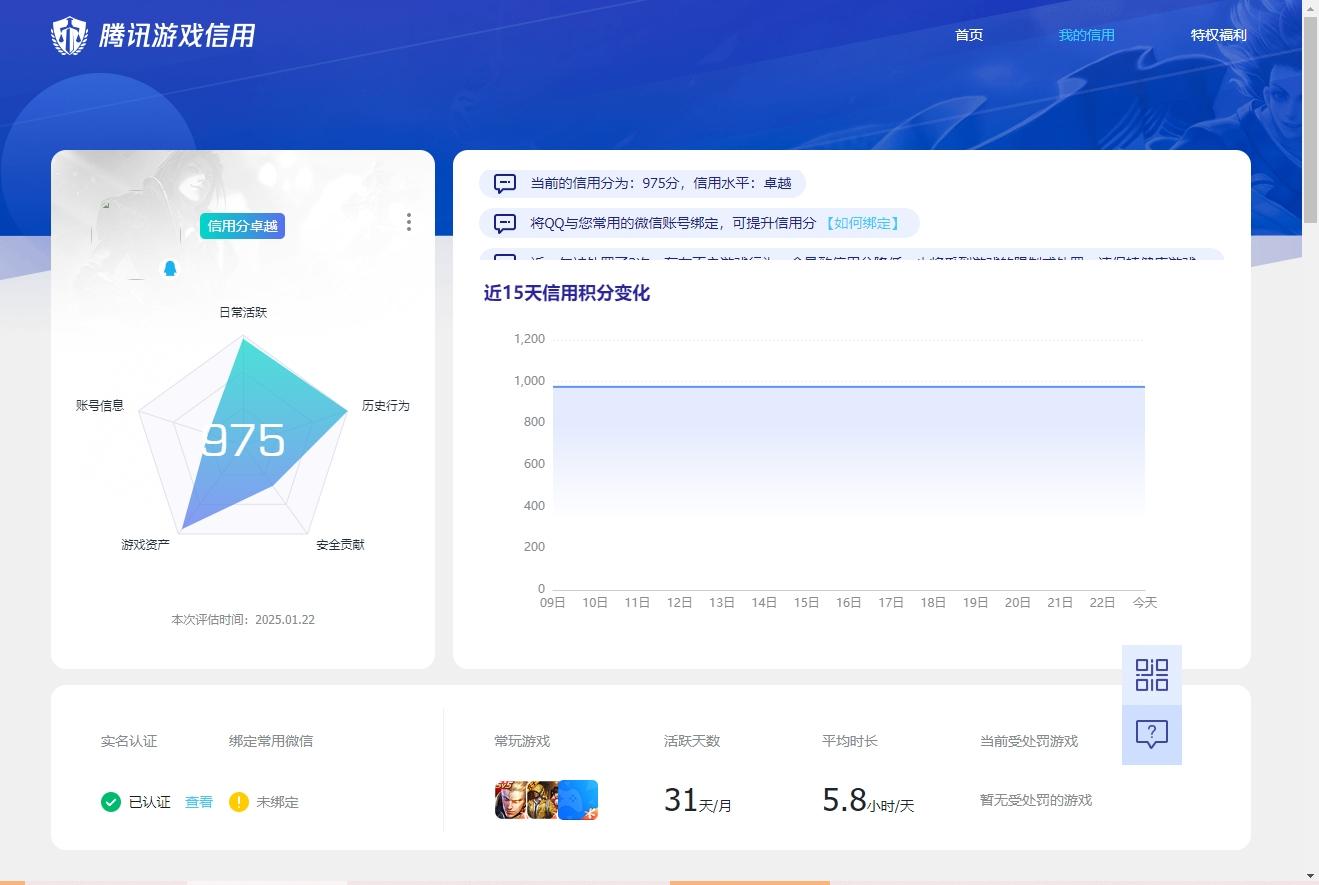
Task: Click the scrollbar down arrow
Action: [x=1311, y=876]
